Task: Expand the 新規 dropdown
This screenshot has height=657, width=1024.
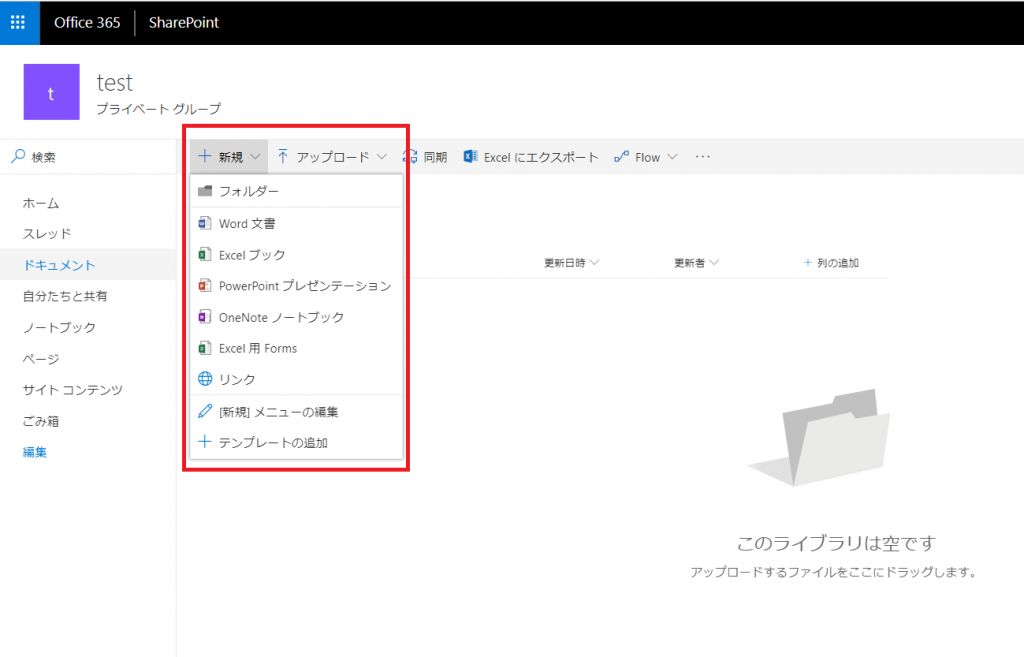Action: pos(229,157)
